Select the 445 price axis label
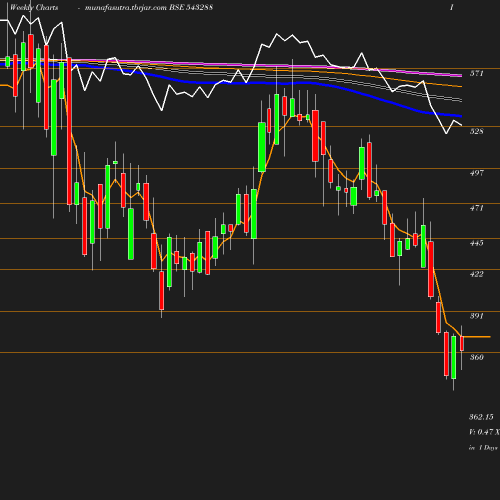This screenshot has width=500, height=500. 476,243
